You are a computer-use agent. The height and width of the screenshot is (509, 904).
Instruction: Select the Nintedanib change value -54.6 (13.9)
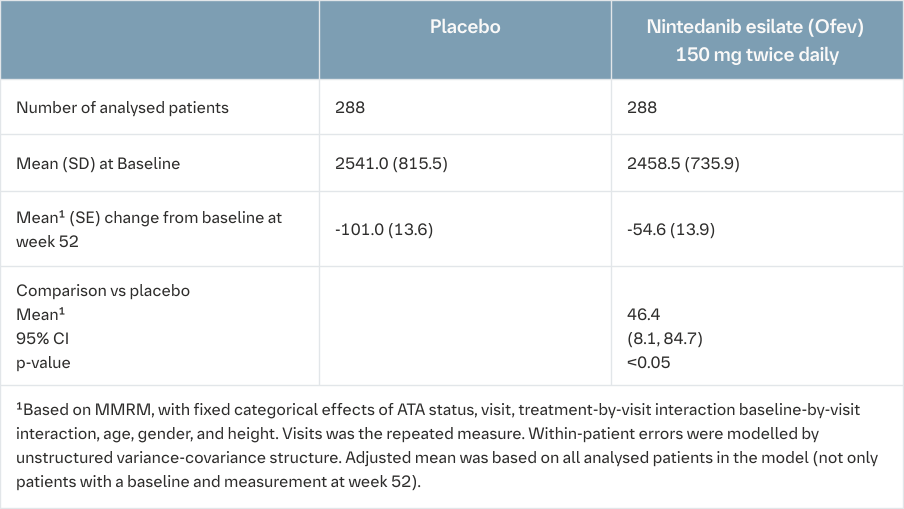[673, 229]
